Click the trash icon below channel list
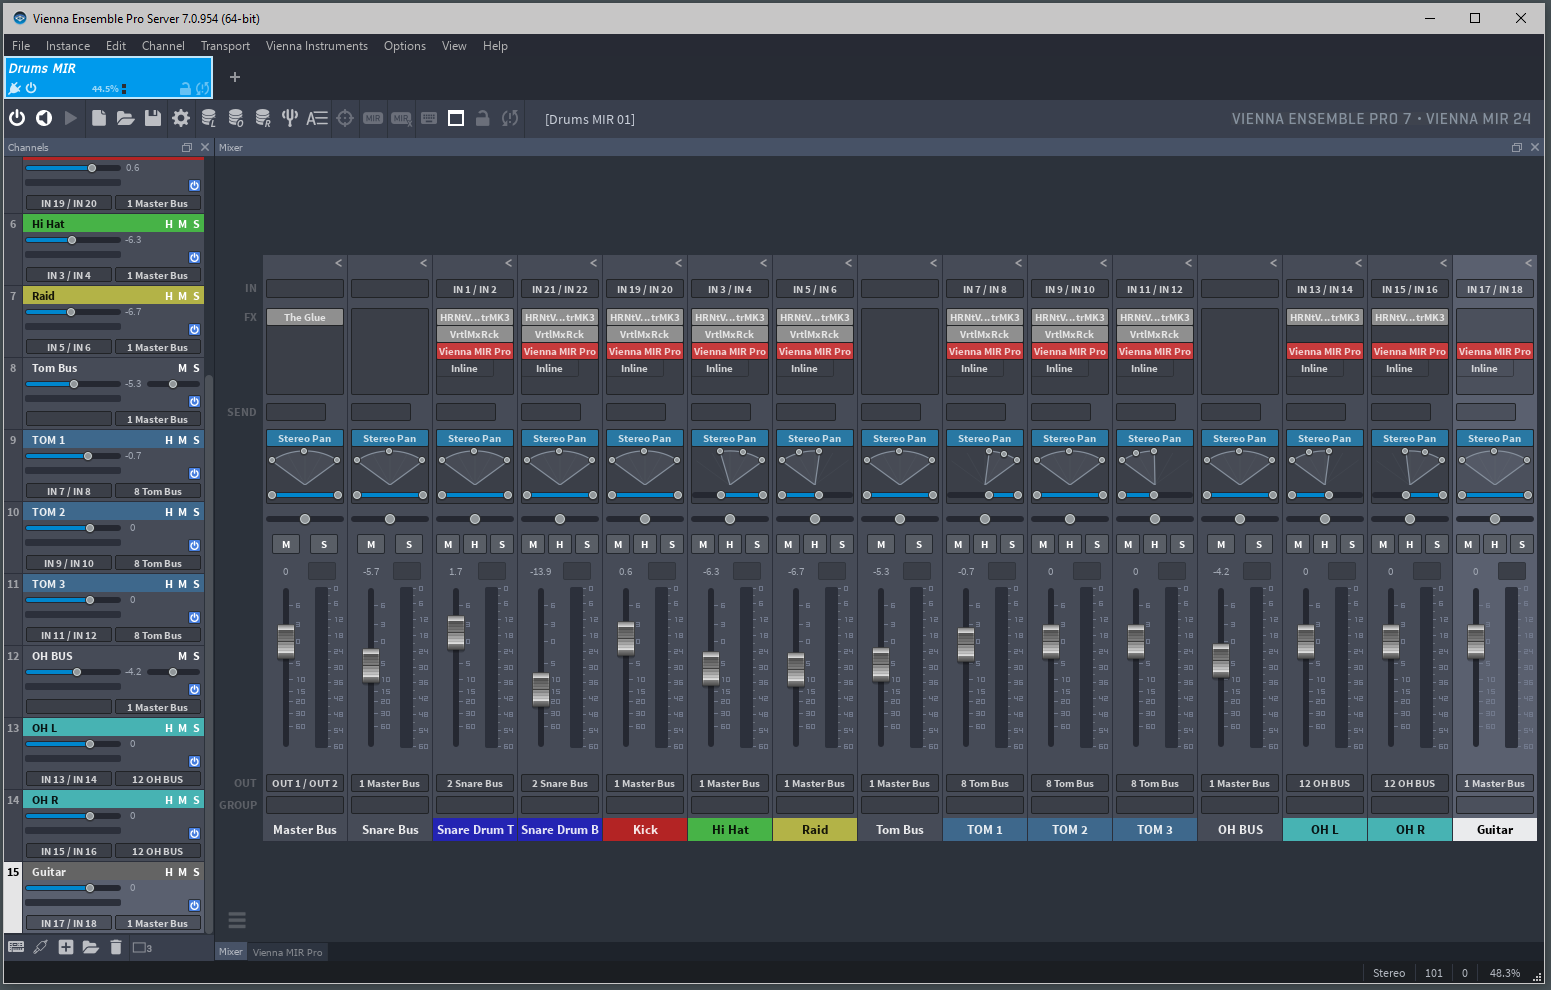This screenshot has height=990, width=1551. tap(116, 947)
